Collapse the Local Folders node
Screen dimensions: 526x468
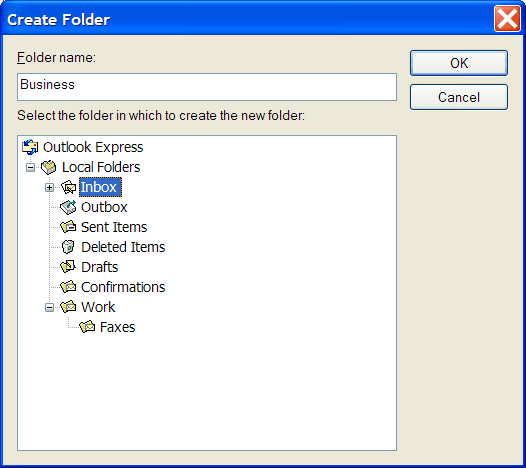click(x=31, y=167)
